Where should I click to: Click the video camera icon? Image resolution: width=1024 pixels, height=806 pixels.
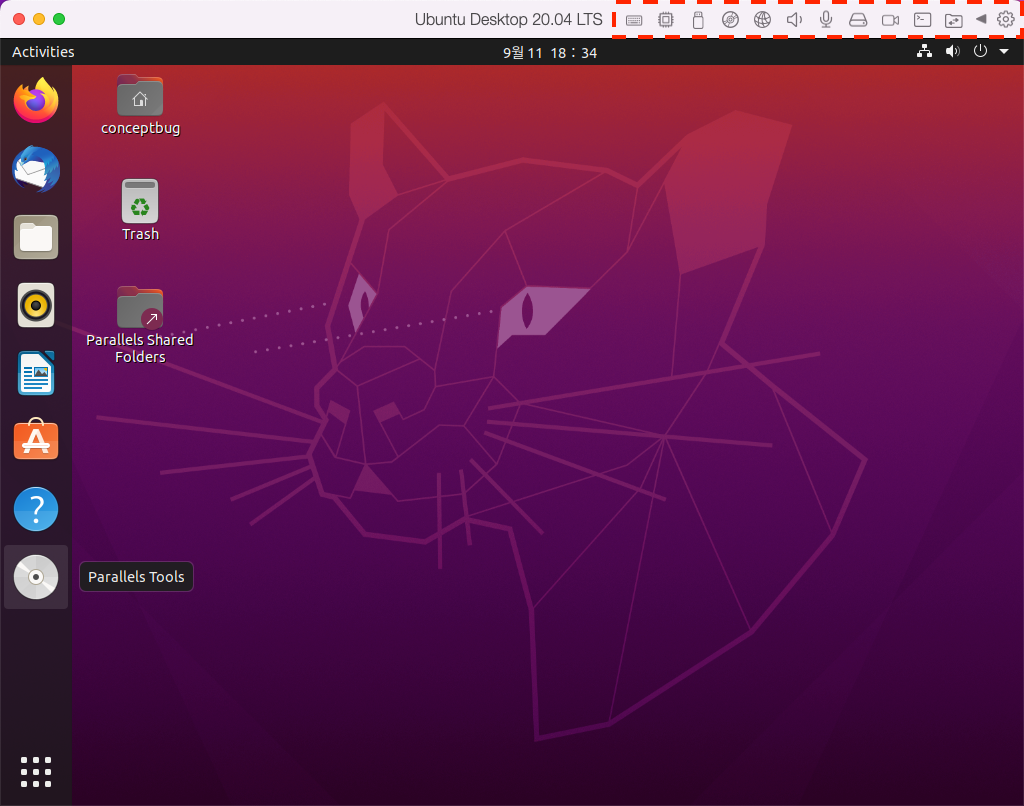[x=890, y=20]
